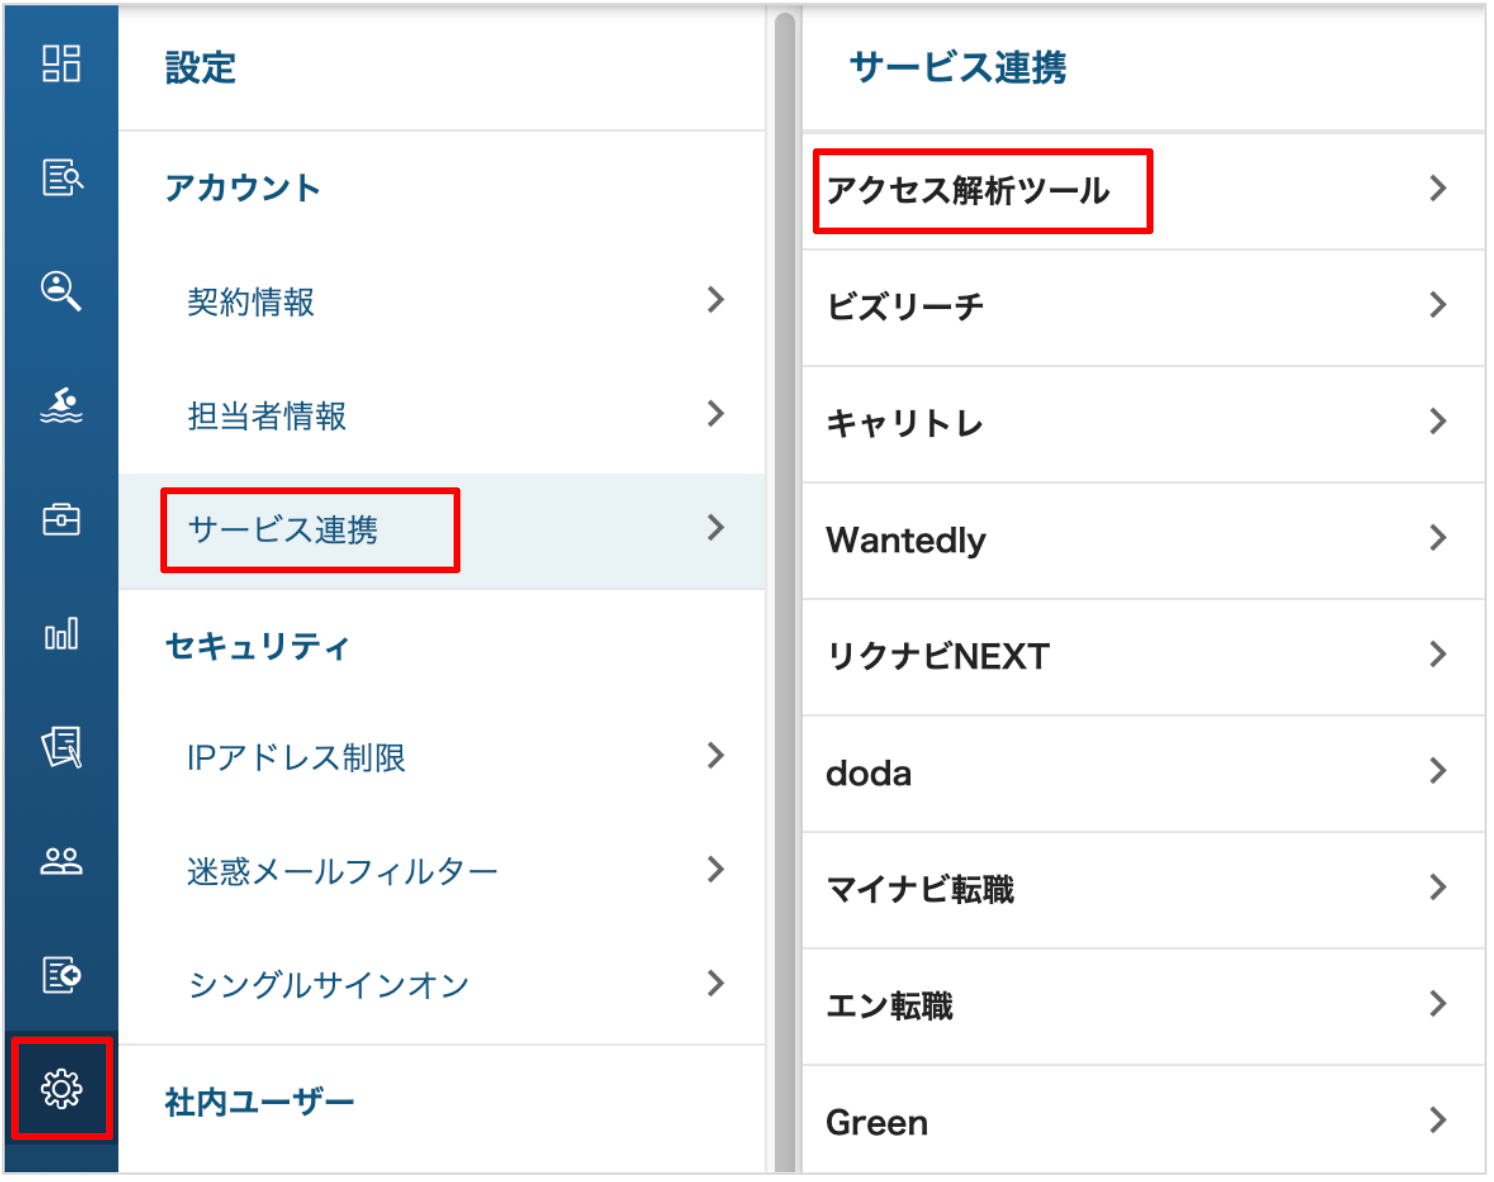Open the Wantedly integration
1494x1182 pixels.
[x=1143, y=541]
